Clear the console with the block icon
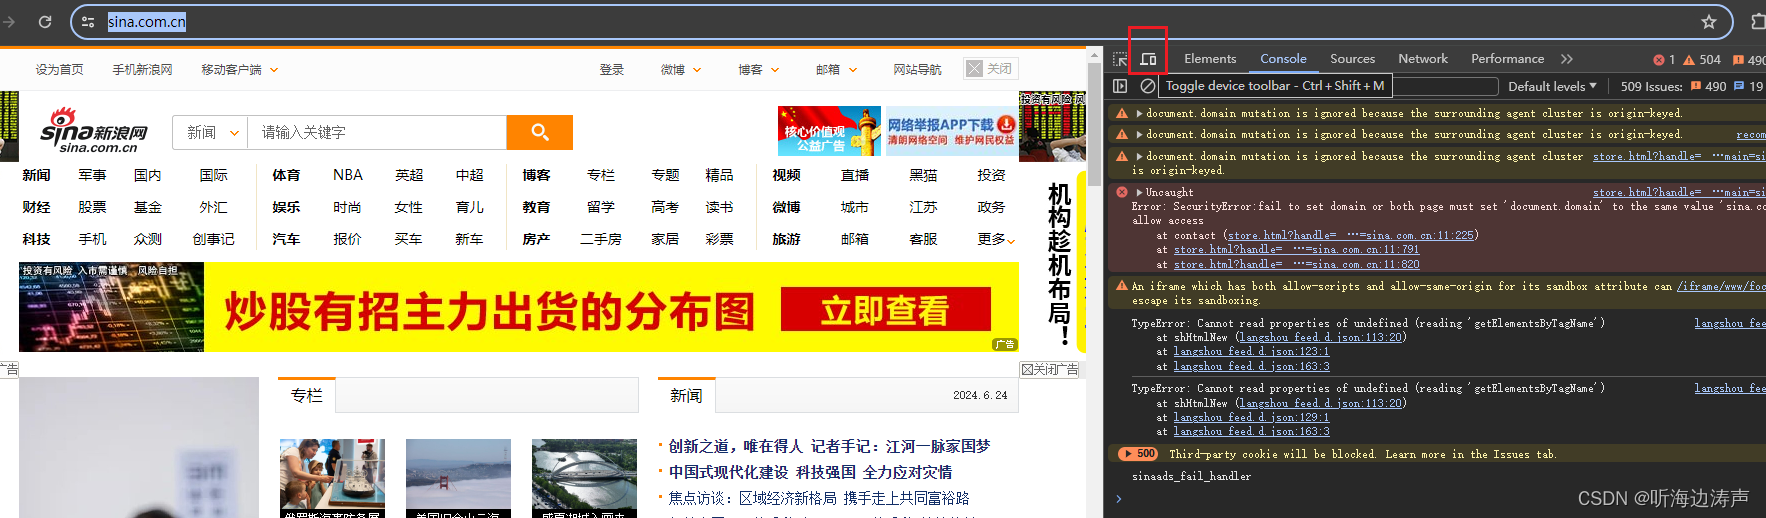1766x518 pixels. click(1148, 86)
